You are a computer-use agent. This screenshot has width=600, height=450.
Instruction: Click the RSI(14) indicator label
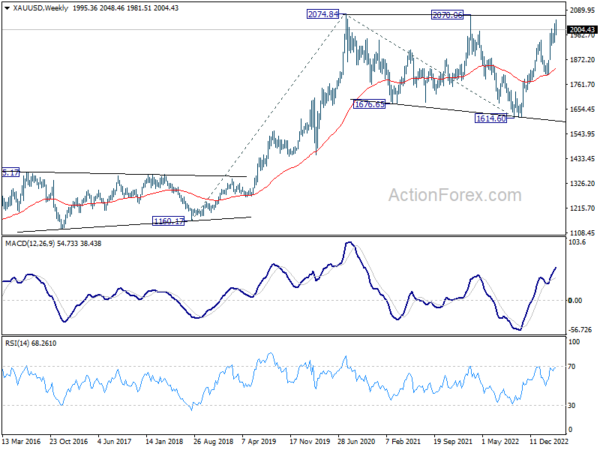point(17,343)
